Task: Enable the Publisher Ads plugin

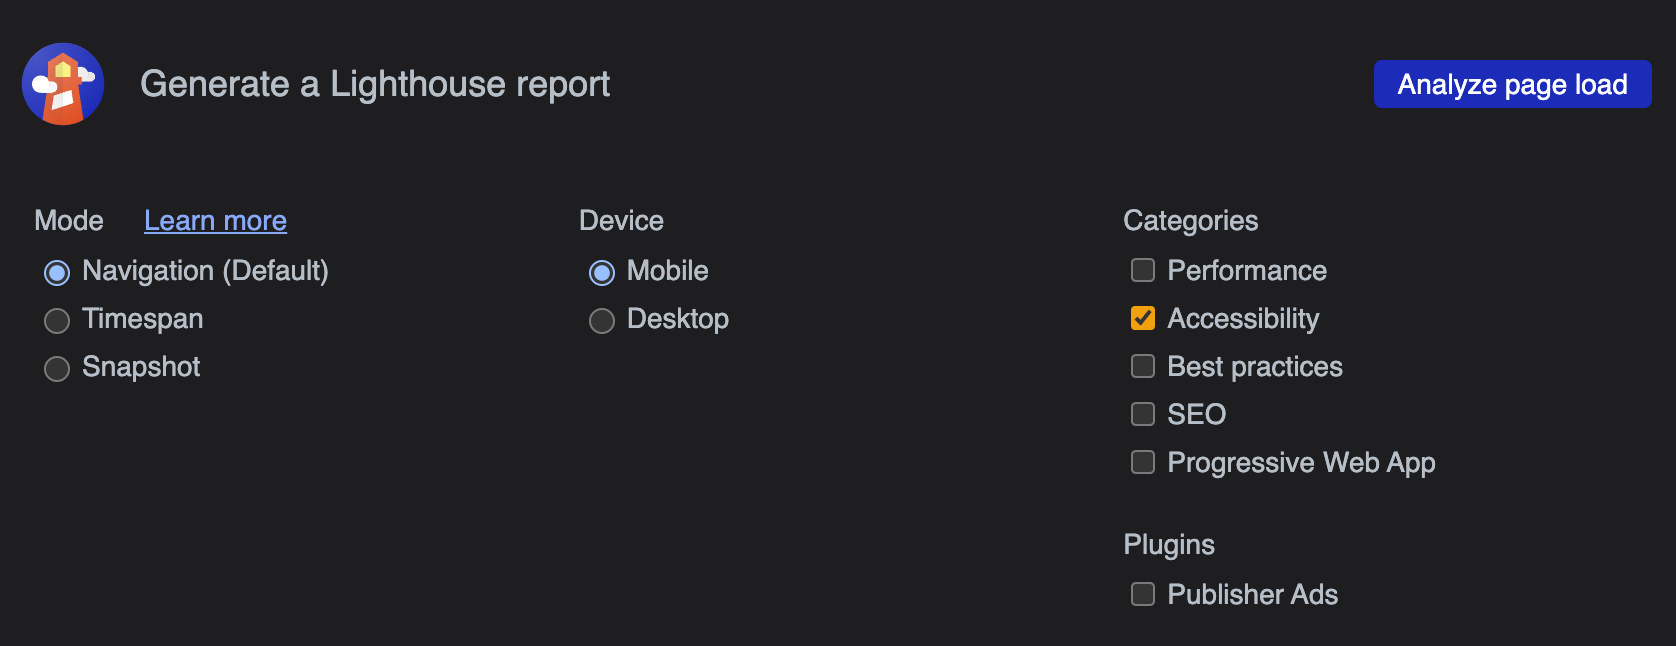Action: click(1142, 594)
